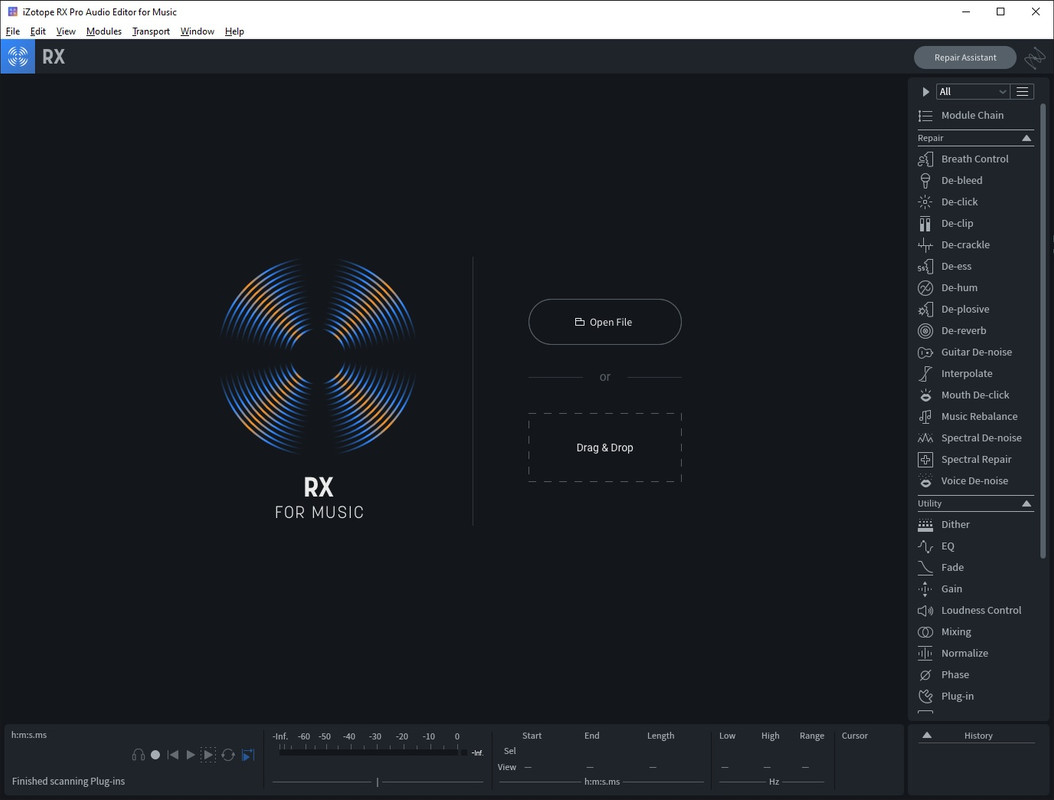
Task: Click the Open File button
Action: (x=604, y=322)
